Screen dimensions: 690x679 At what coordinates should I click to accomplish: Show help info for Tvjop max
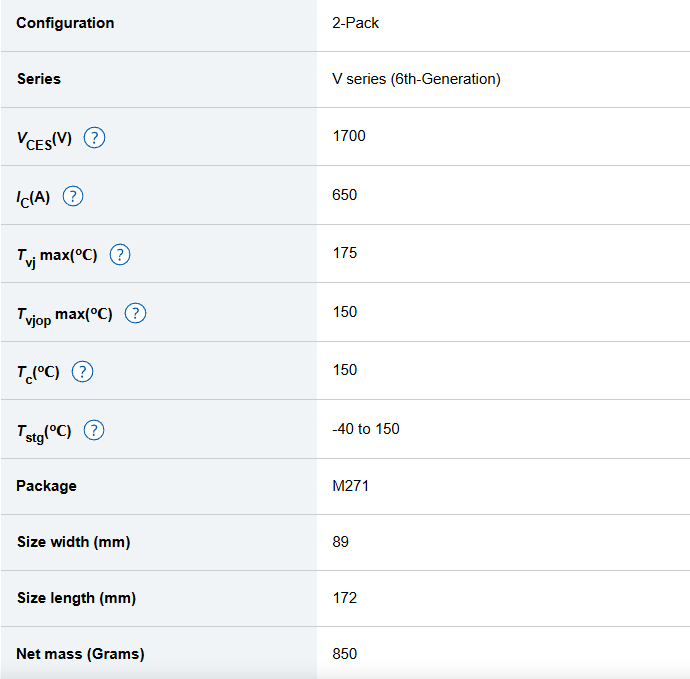[135, 313]
